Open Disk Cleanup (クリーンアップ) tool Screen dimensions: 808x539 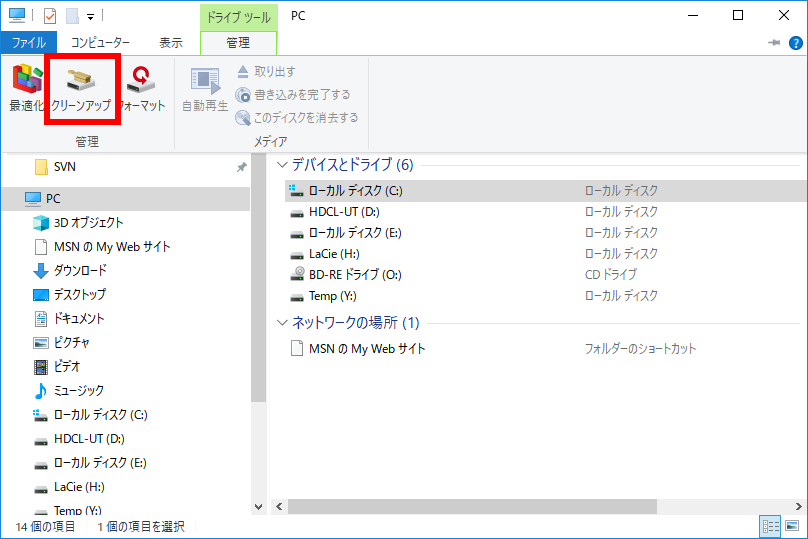pos(81,89)
